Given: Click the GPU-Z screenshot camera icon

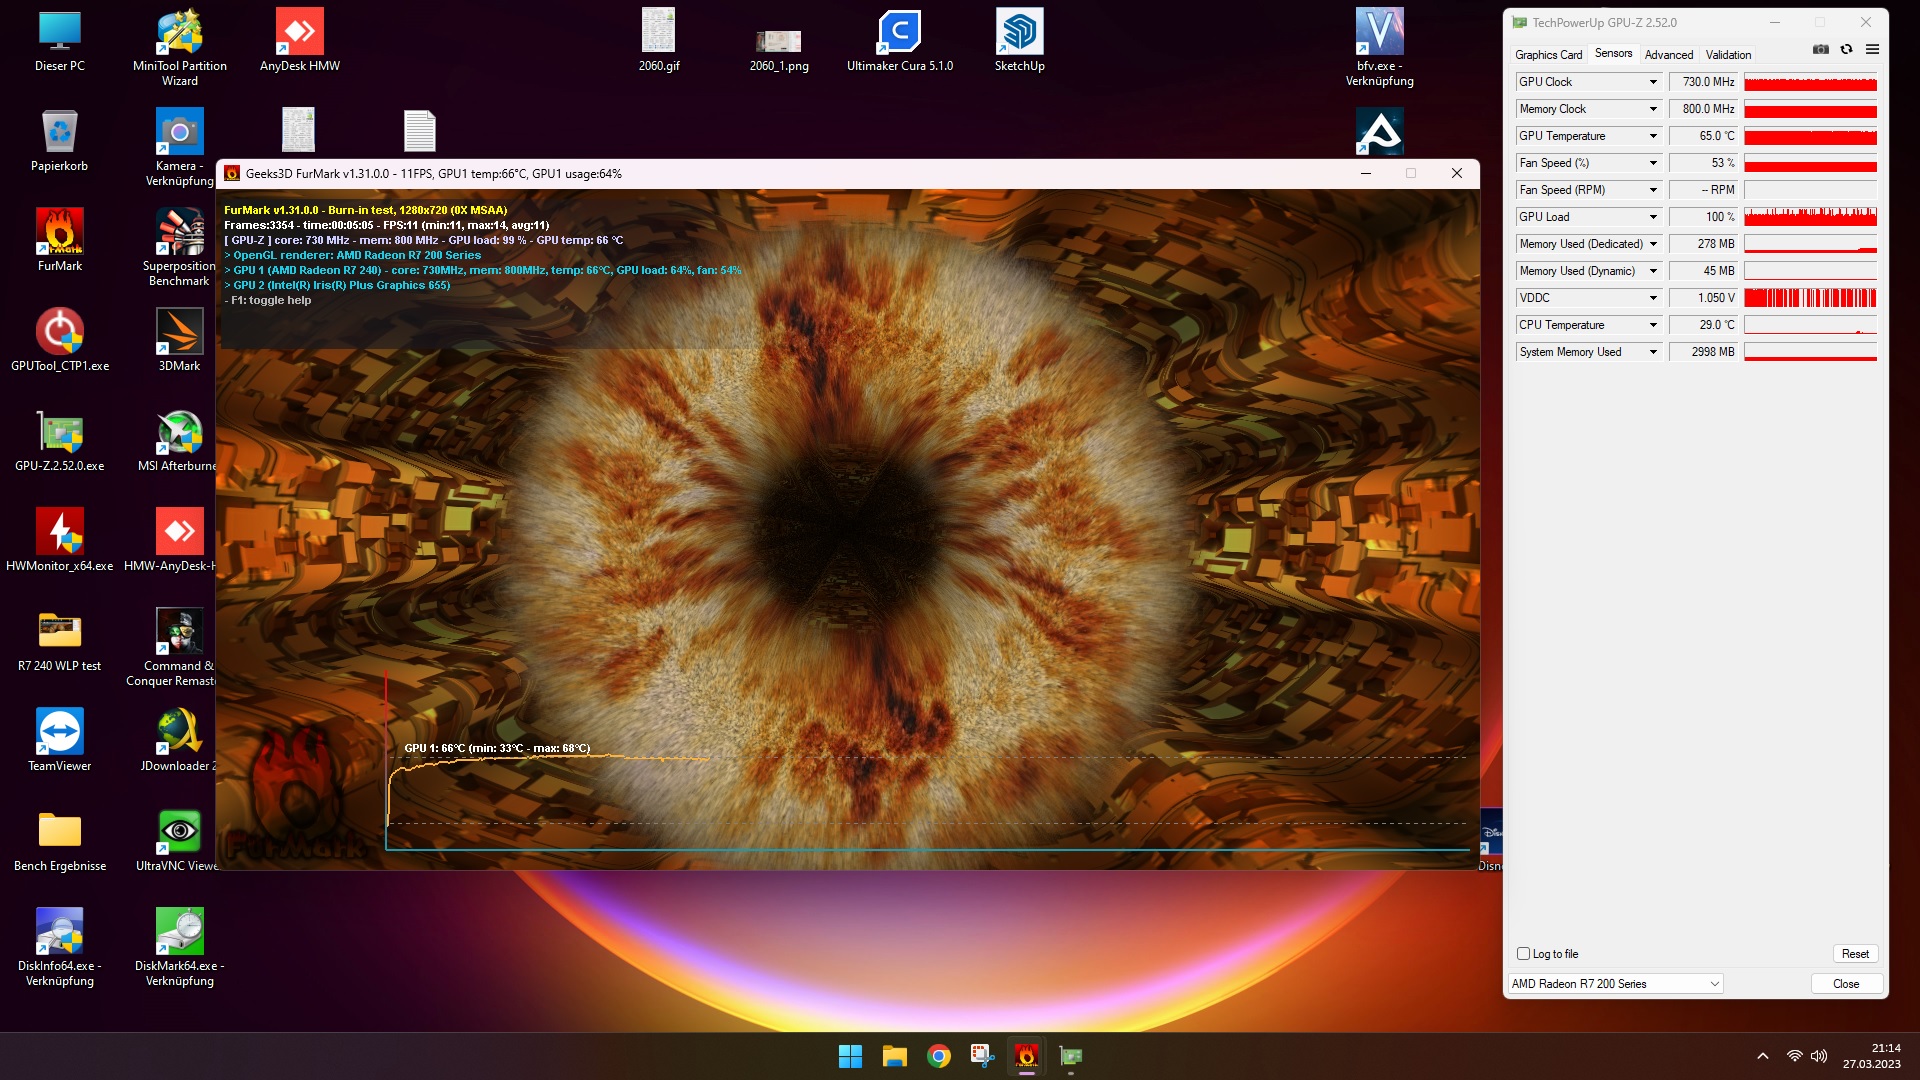Looking at the screenshot, I should (x=1820, y=49).
